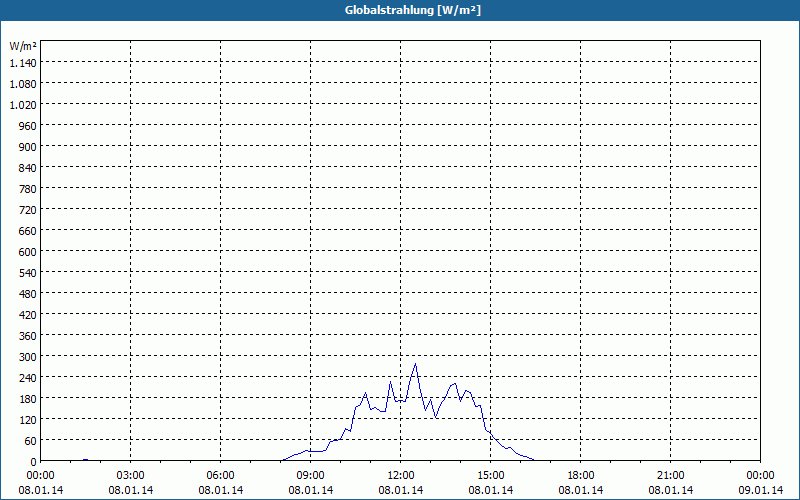Click the "09.01.14" date label
This screenshot has width=800, height=500.
[760, 490]
